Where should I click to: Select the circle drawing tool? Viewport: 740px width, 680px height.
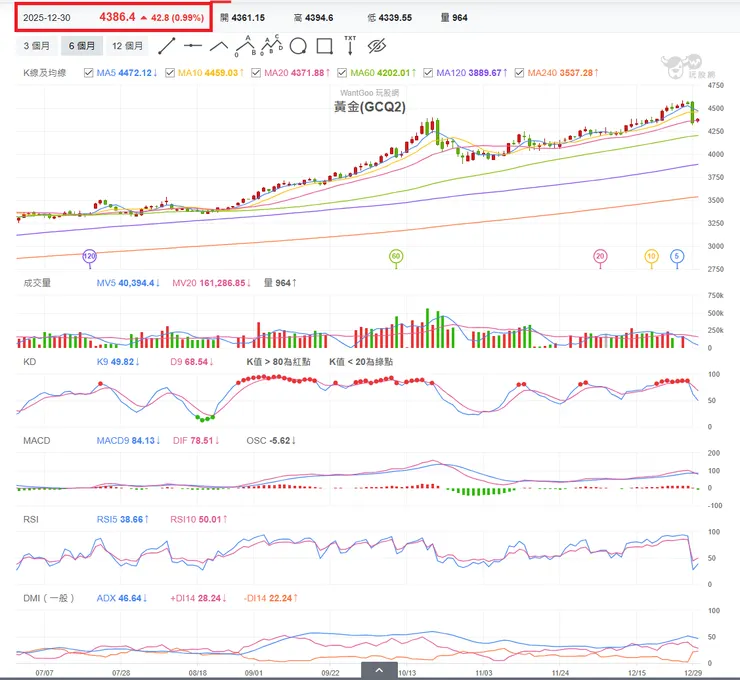coord(298,46)
